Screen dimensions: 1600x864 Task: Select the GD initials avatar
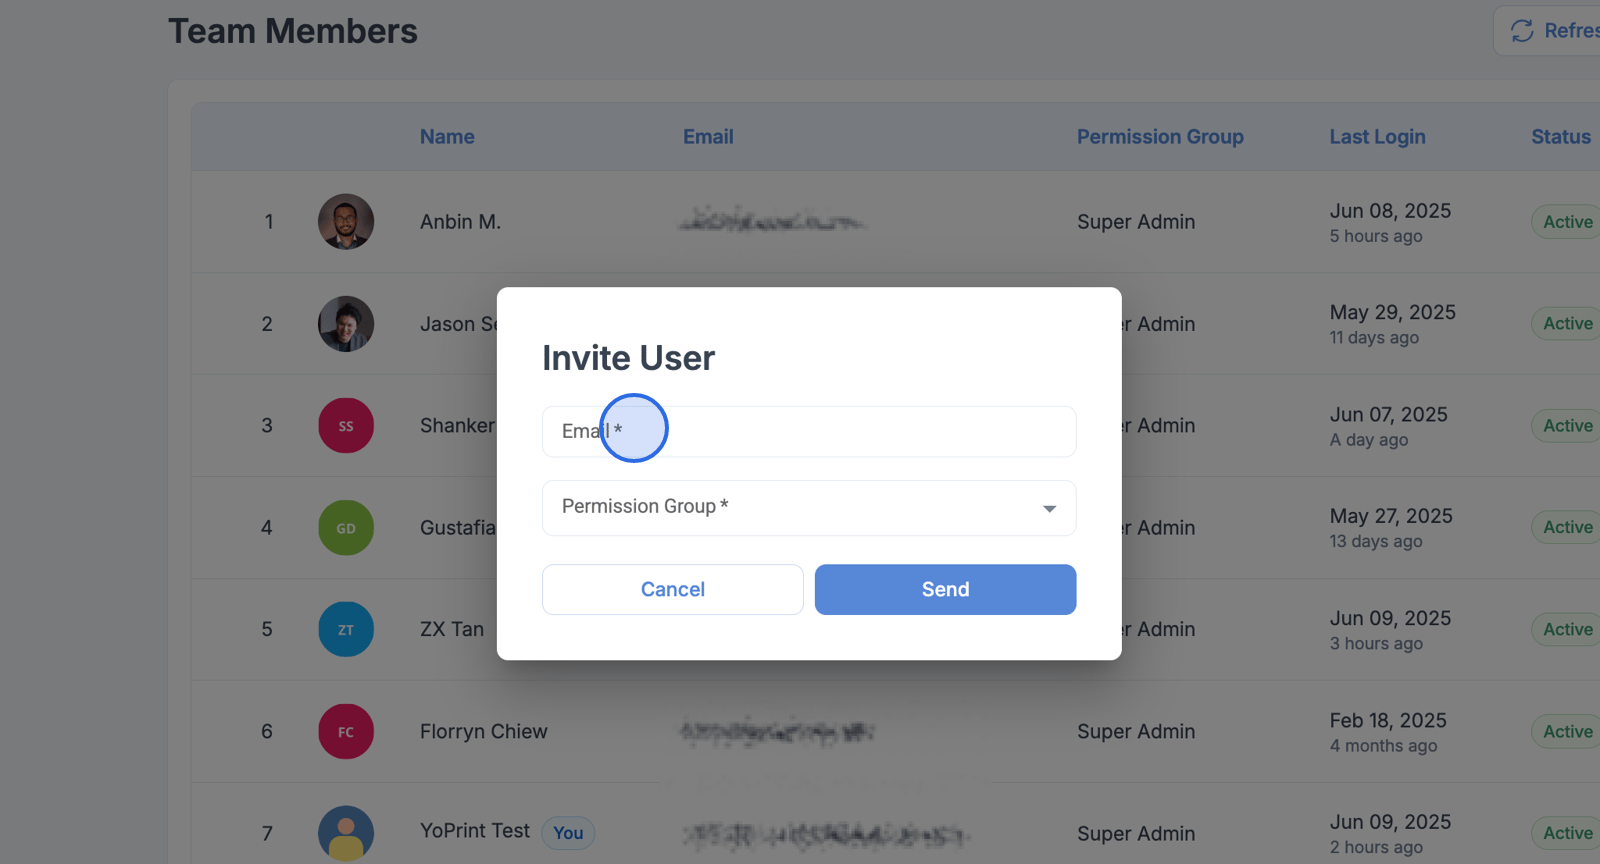(x=346, y=528)
